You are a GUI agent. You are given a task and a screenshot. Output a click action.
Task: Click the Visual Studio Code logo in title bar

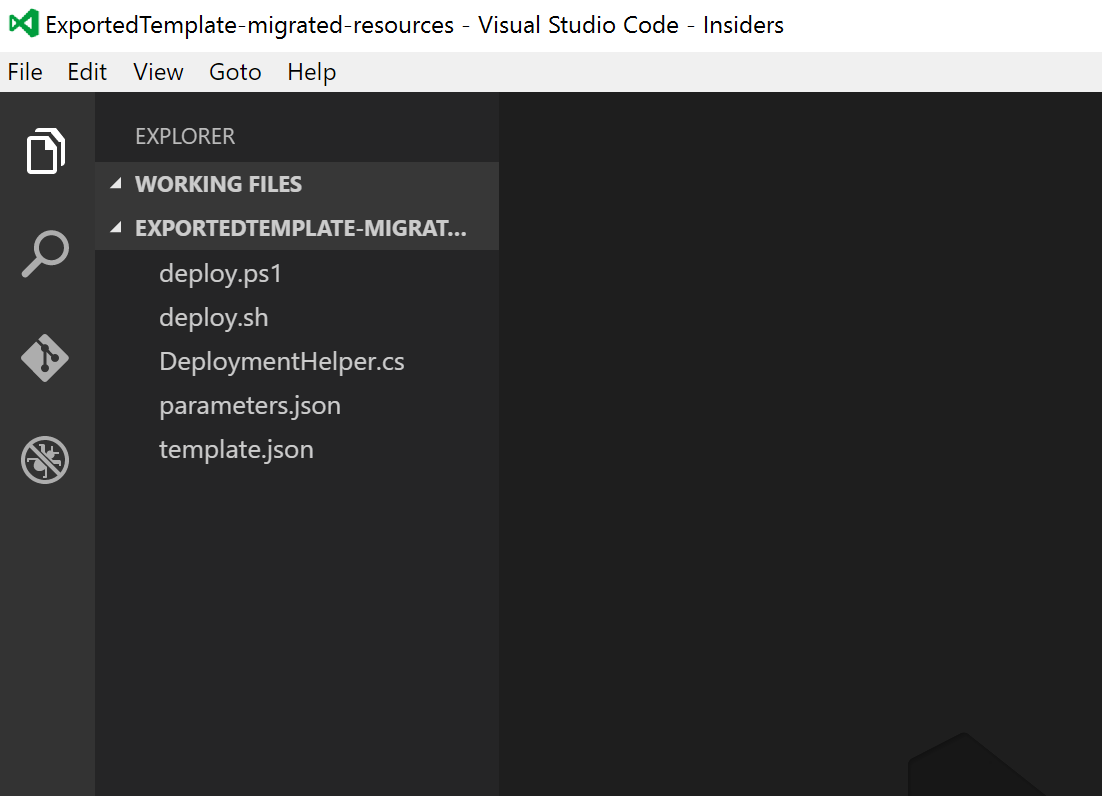tap(23, 24)
